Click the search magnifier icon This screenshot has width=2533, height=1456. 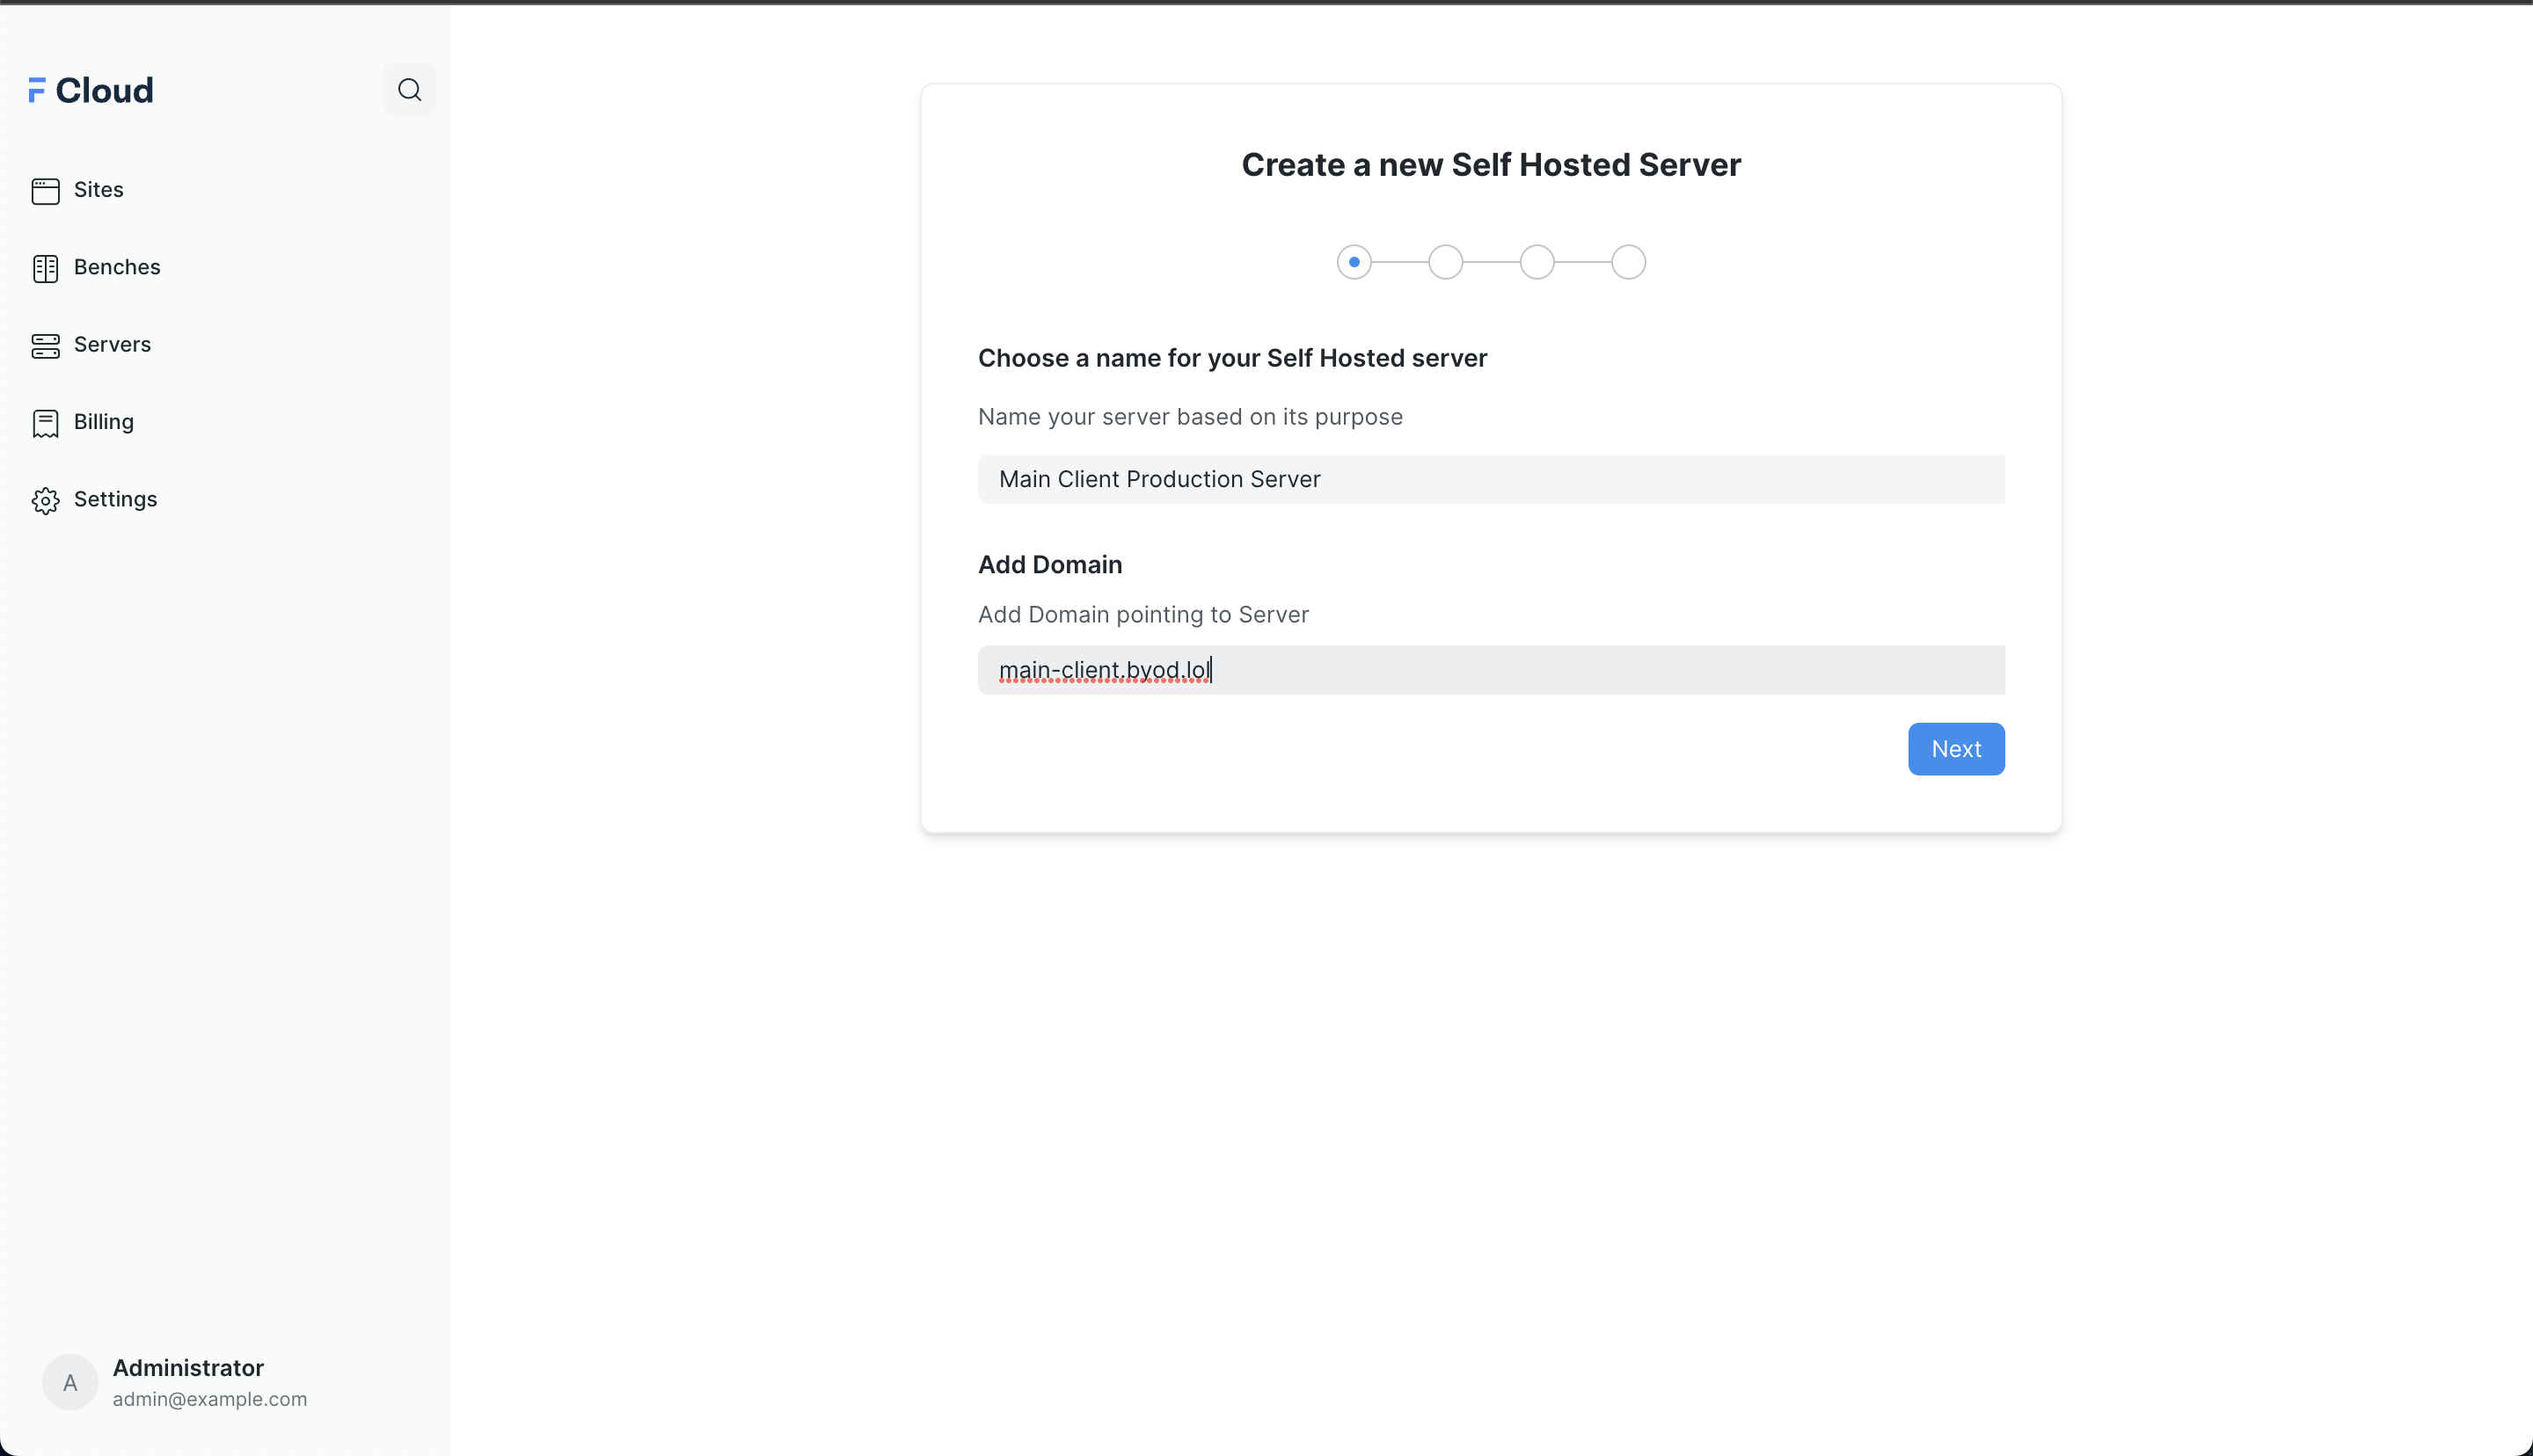[409, 90]
